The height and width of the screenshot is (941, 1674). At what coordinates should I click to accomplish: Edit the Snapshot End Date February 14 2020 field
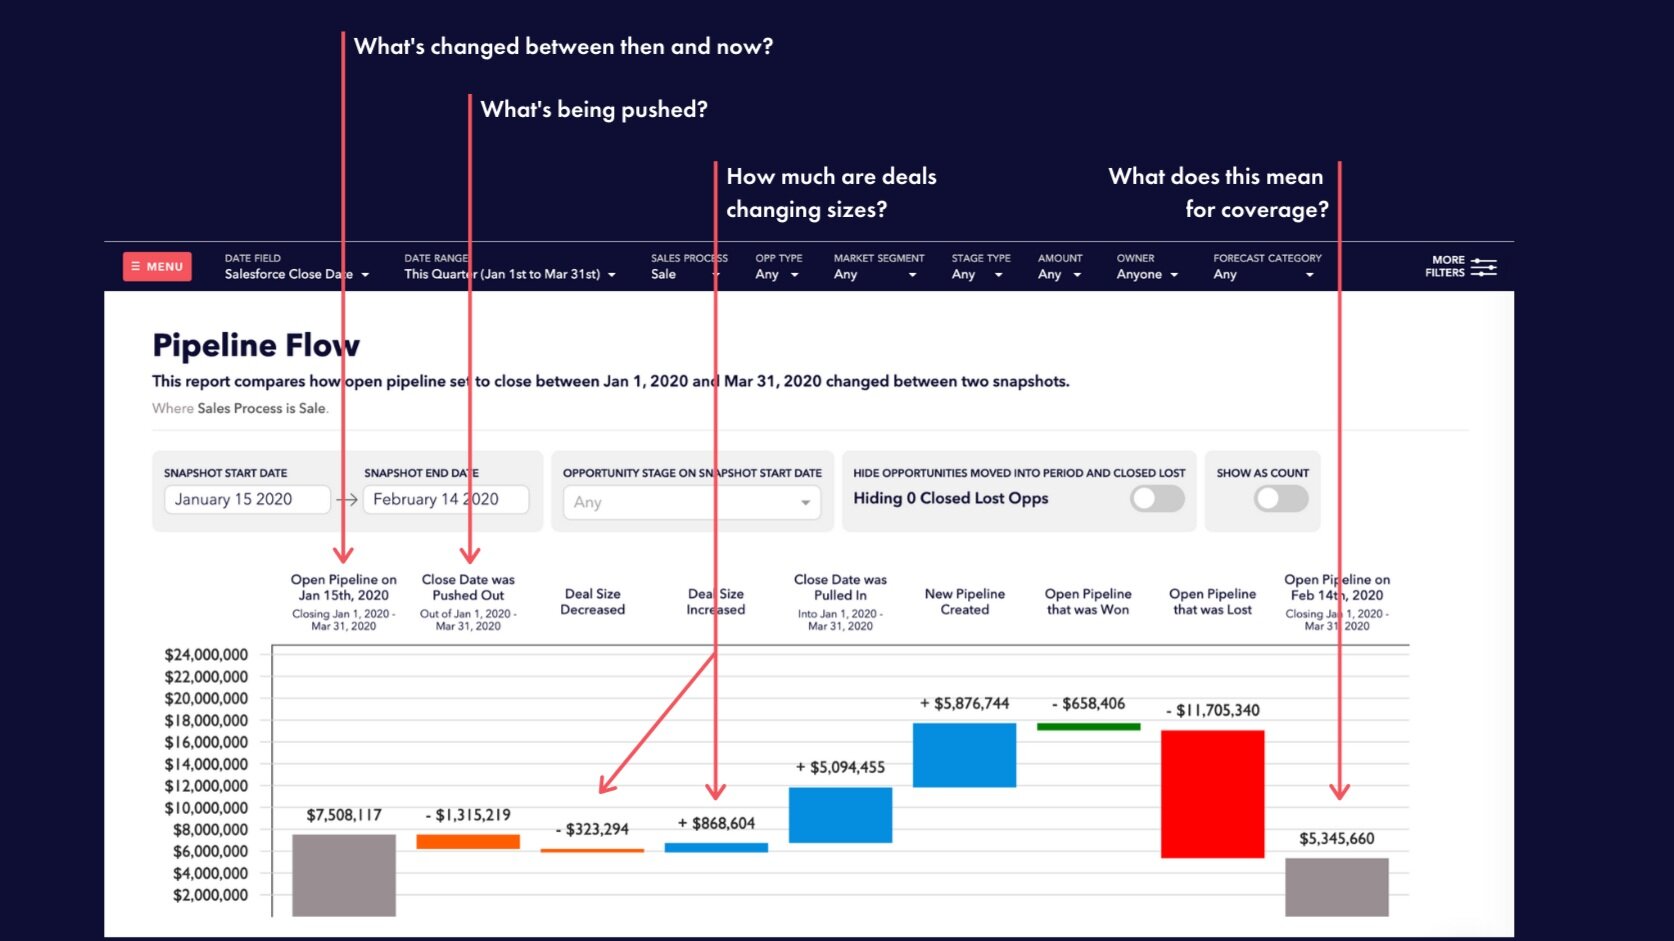(x=446, y=499)
